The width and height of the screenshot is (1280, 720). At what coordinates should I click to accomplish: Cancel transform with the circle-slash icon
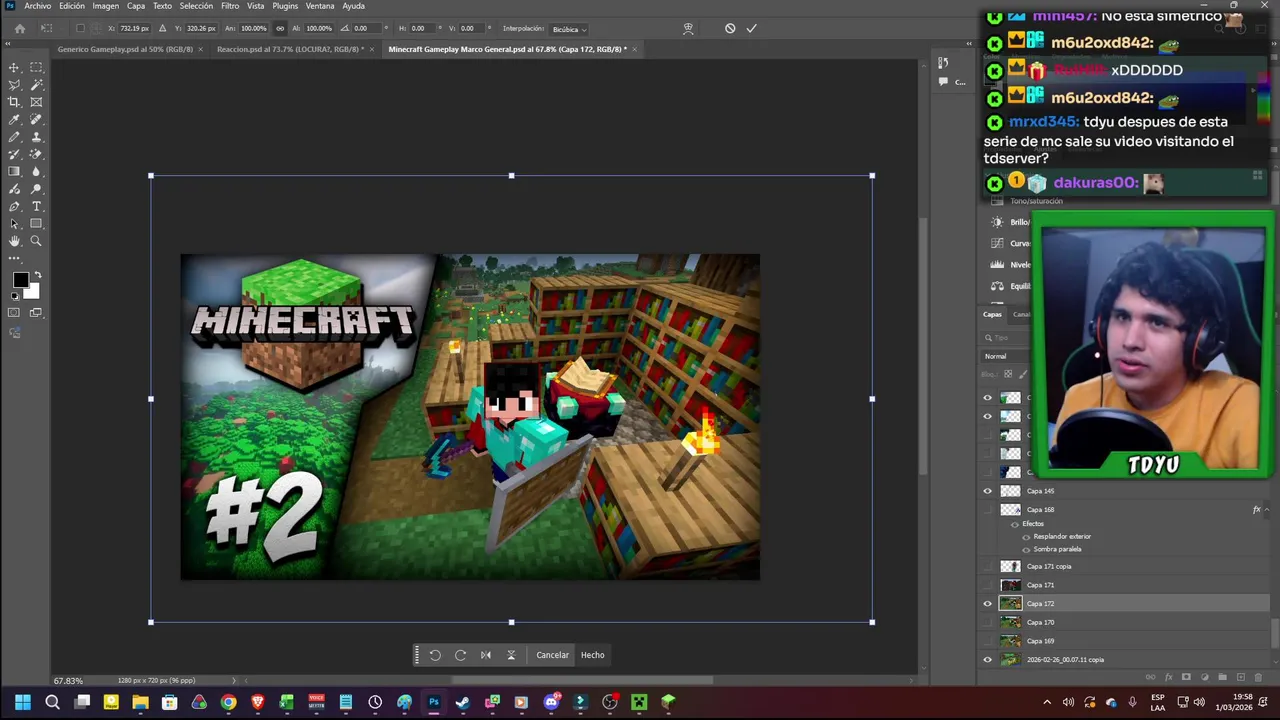click(x=730, y=28)
